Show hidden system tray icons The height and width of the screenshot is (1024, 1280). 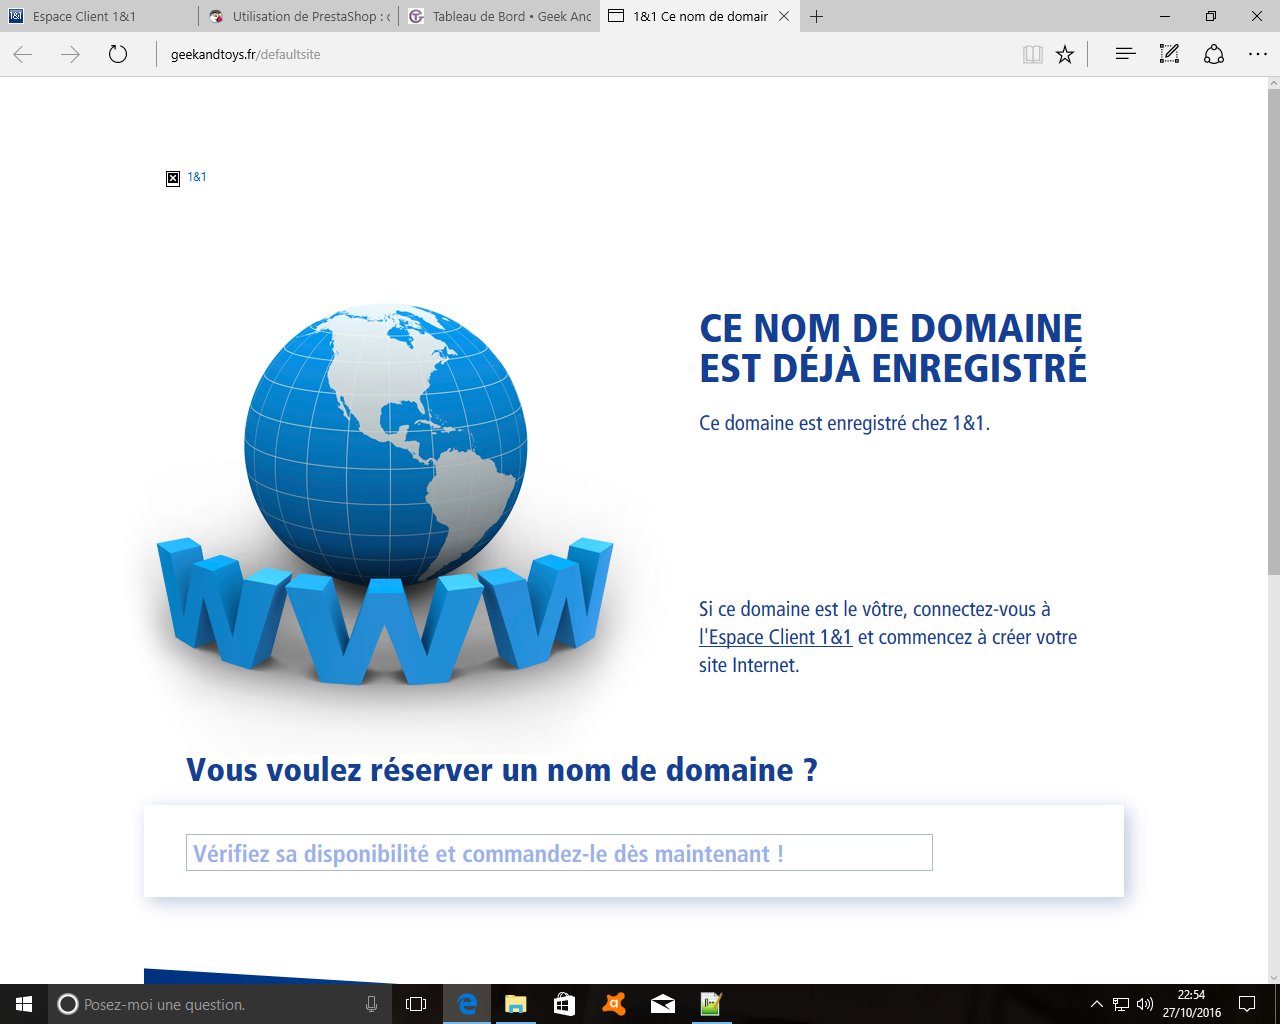click(x=1096, y=1004)
